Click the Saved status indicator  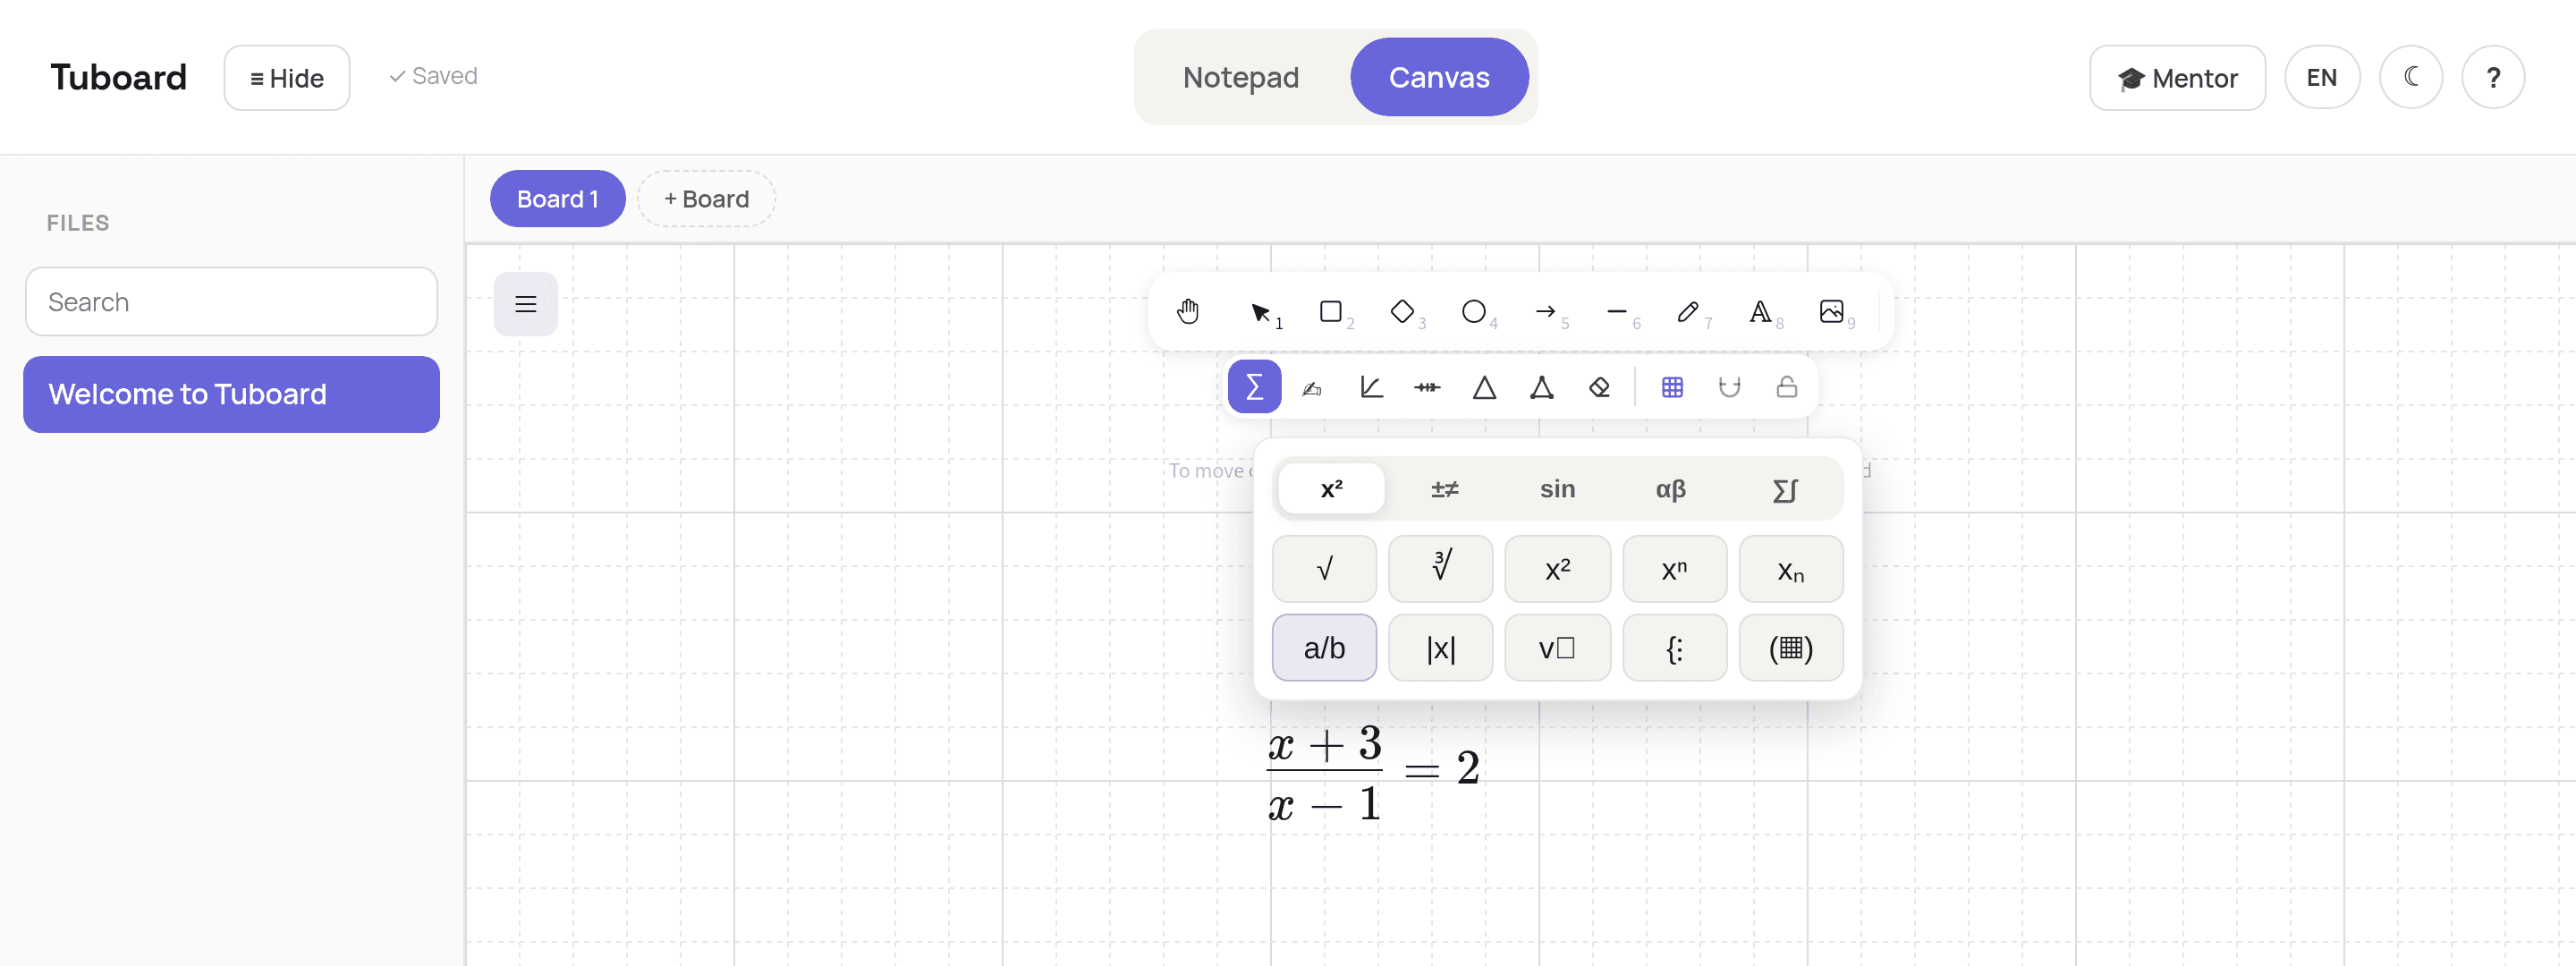pos(433,76)
